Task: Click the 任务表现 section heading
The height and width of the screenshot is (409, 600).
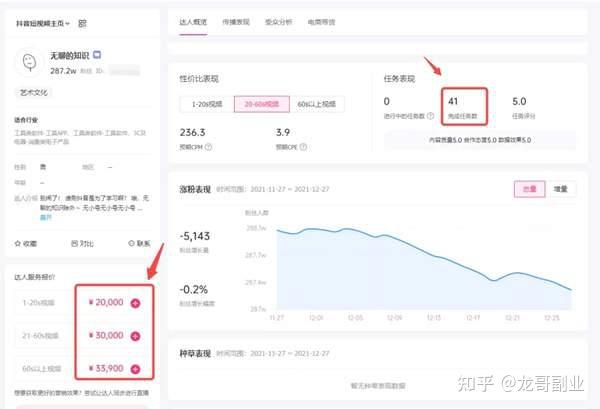Action: [x=399, y=79]
